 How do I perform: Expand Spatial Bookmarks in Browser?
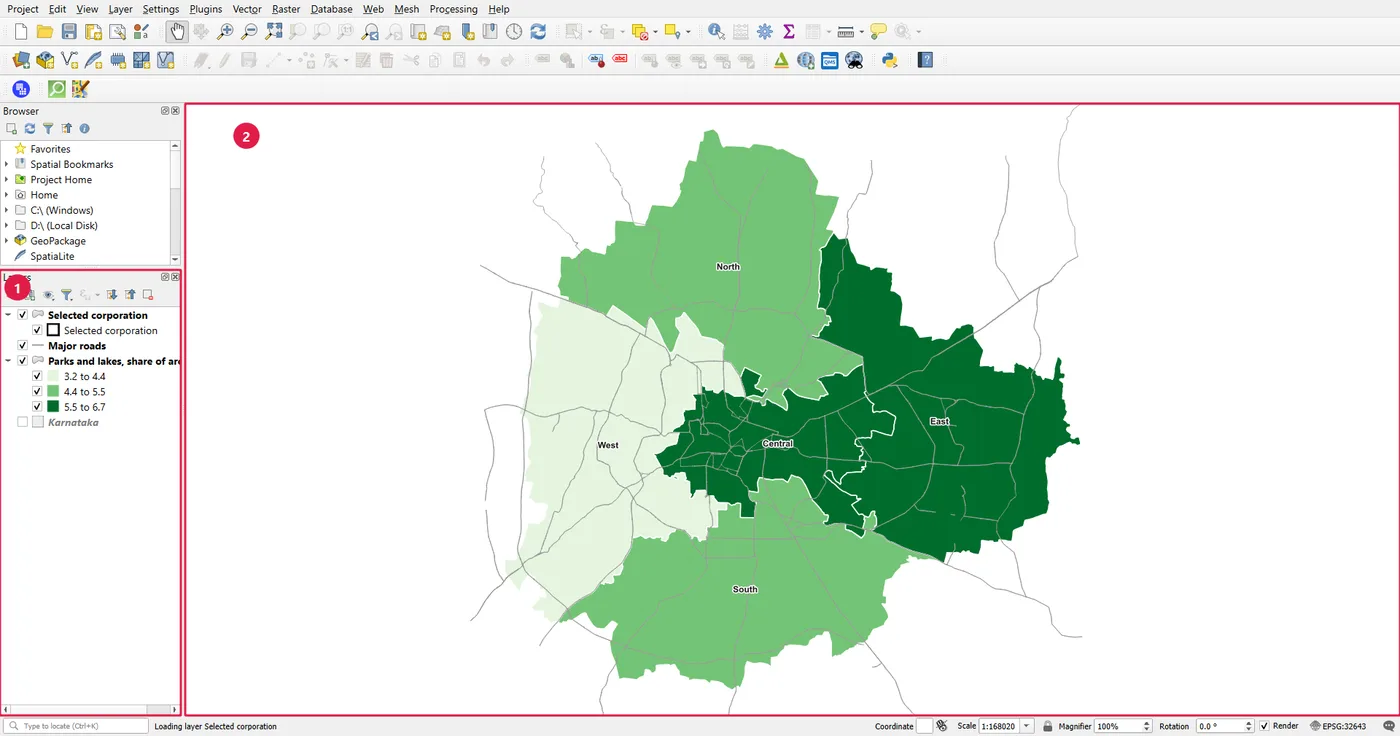(7, 164)
